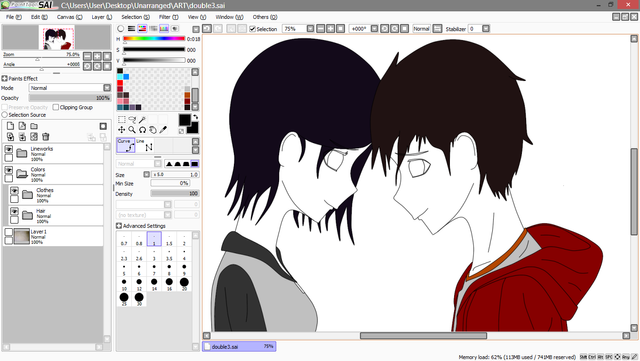Open the Selection menu
The height and width of the screenshot is (361, 640).
[x=136, y=17]
